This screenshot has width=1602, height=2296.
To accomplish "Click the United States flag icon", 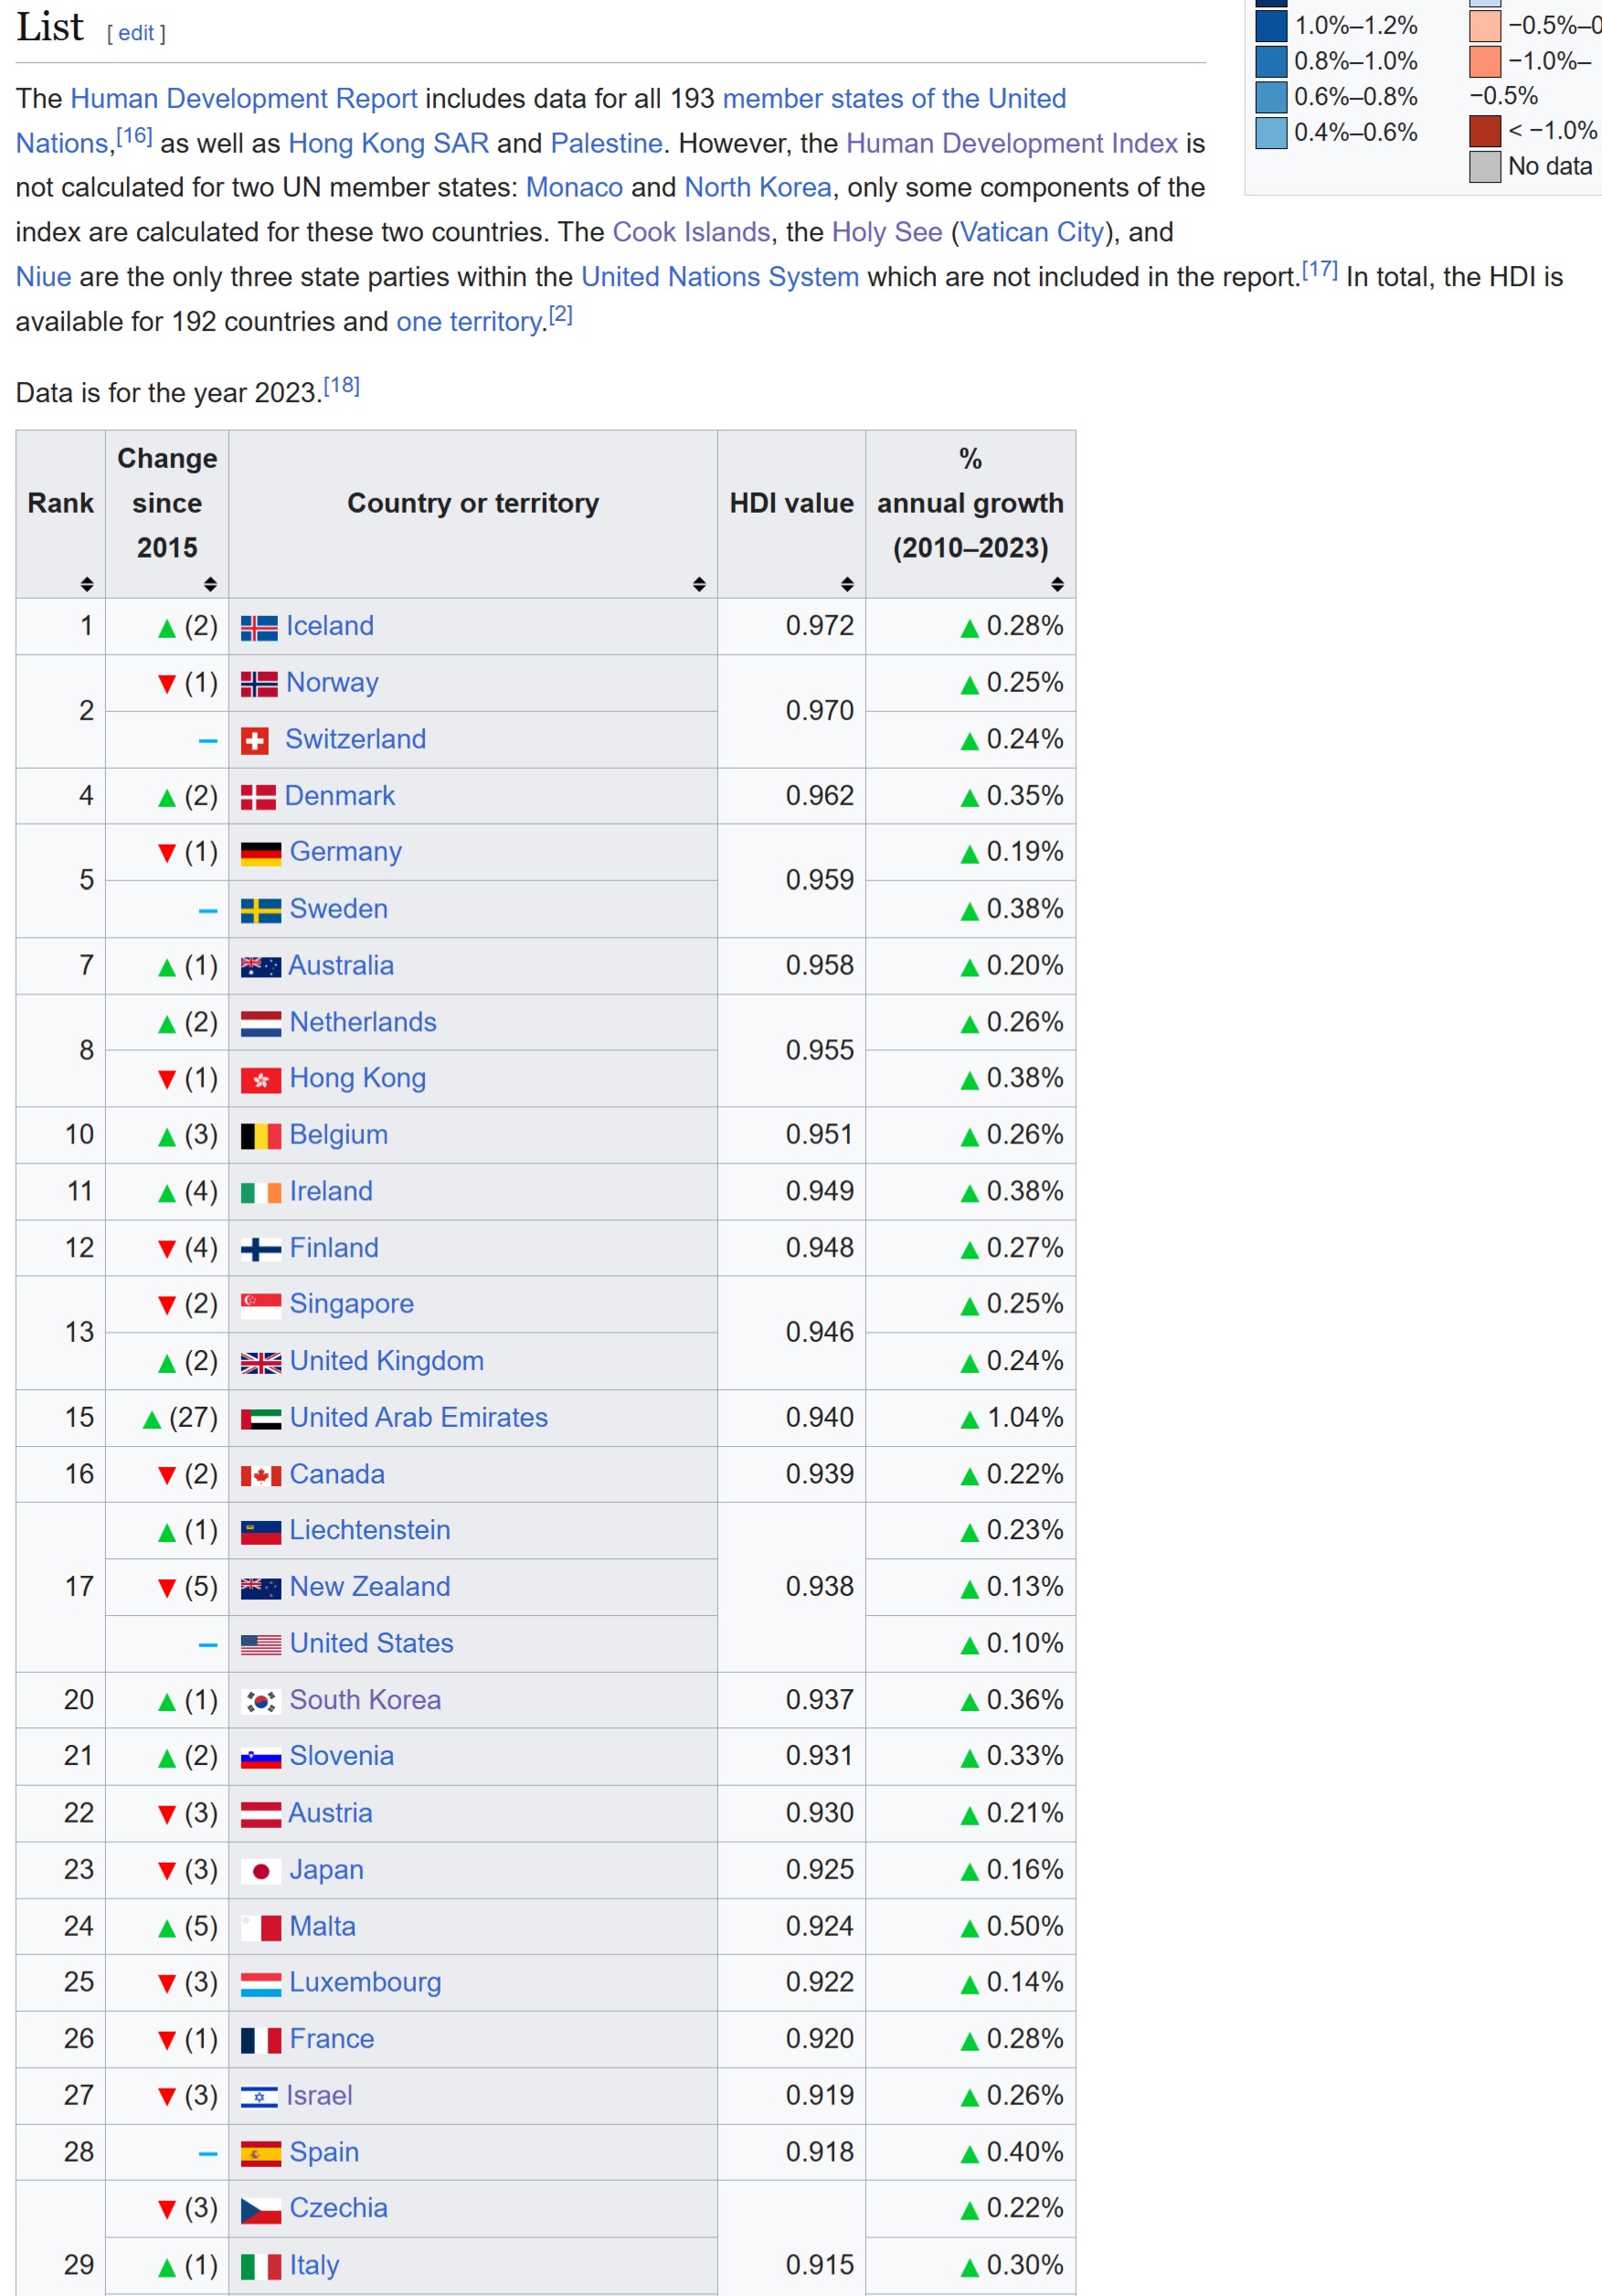I will coord(261,1645).
